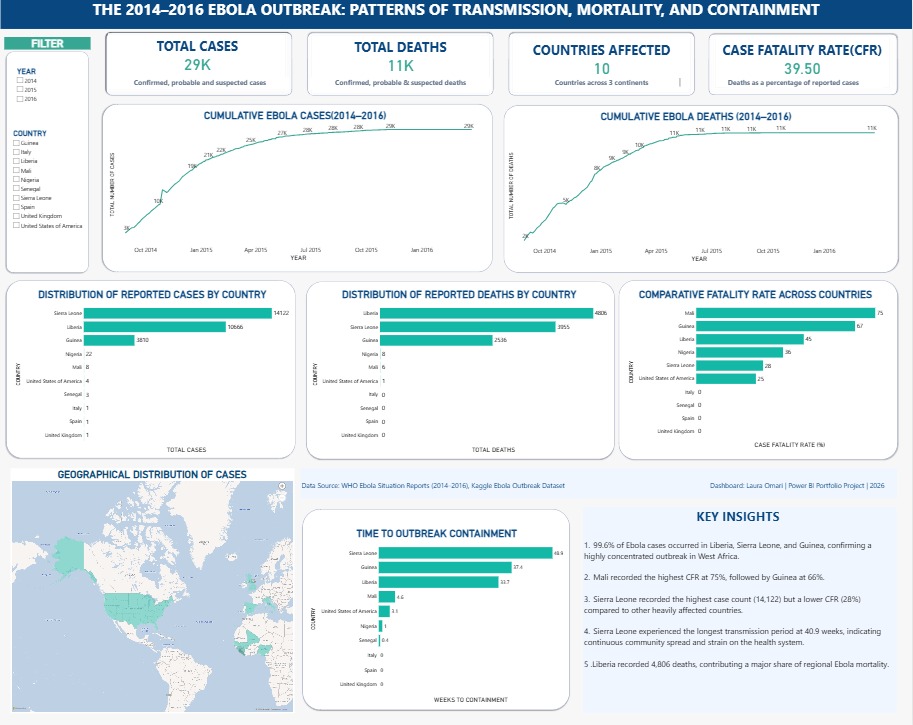Click Liberia bar showing 10666 cases

tap(155, 327)
